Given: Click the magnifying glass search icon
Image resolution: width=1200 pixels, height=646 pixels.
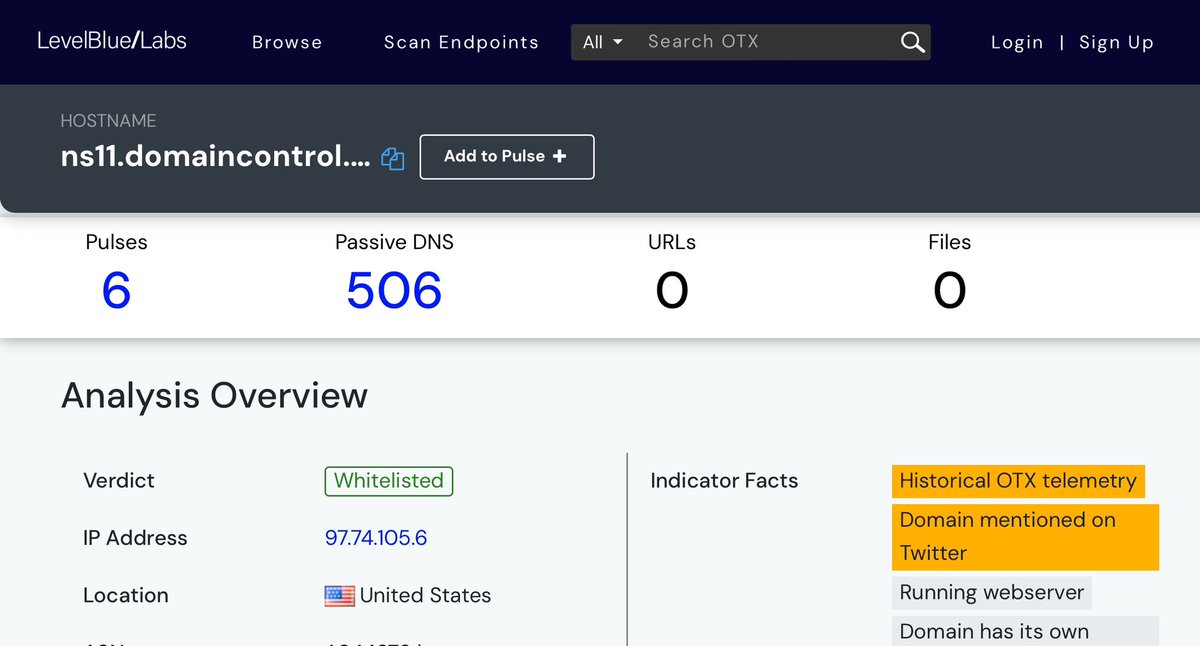Looking at the screenshot, I should point(911,42).
